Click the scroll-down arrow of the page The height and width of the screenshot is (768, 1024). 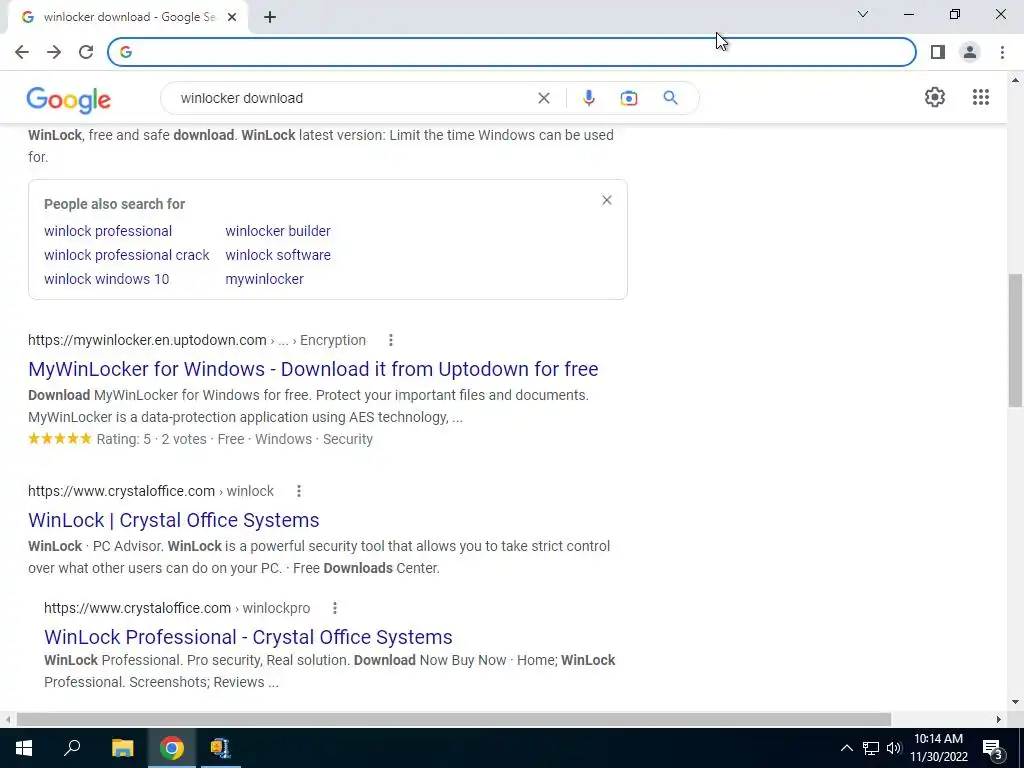(1016, 703)
